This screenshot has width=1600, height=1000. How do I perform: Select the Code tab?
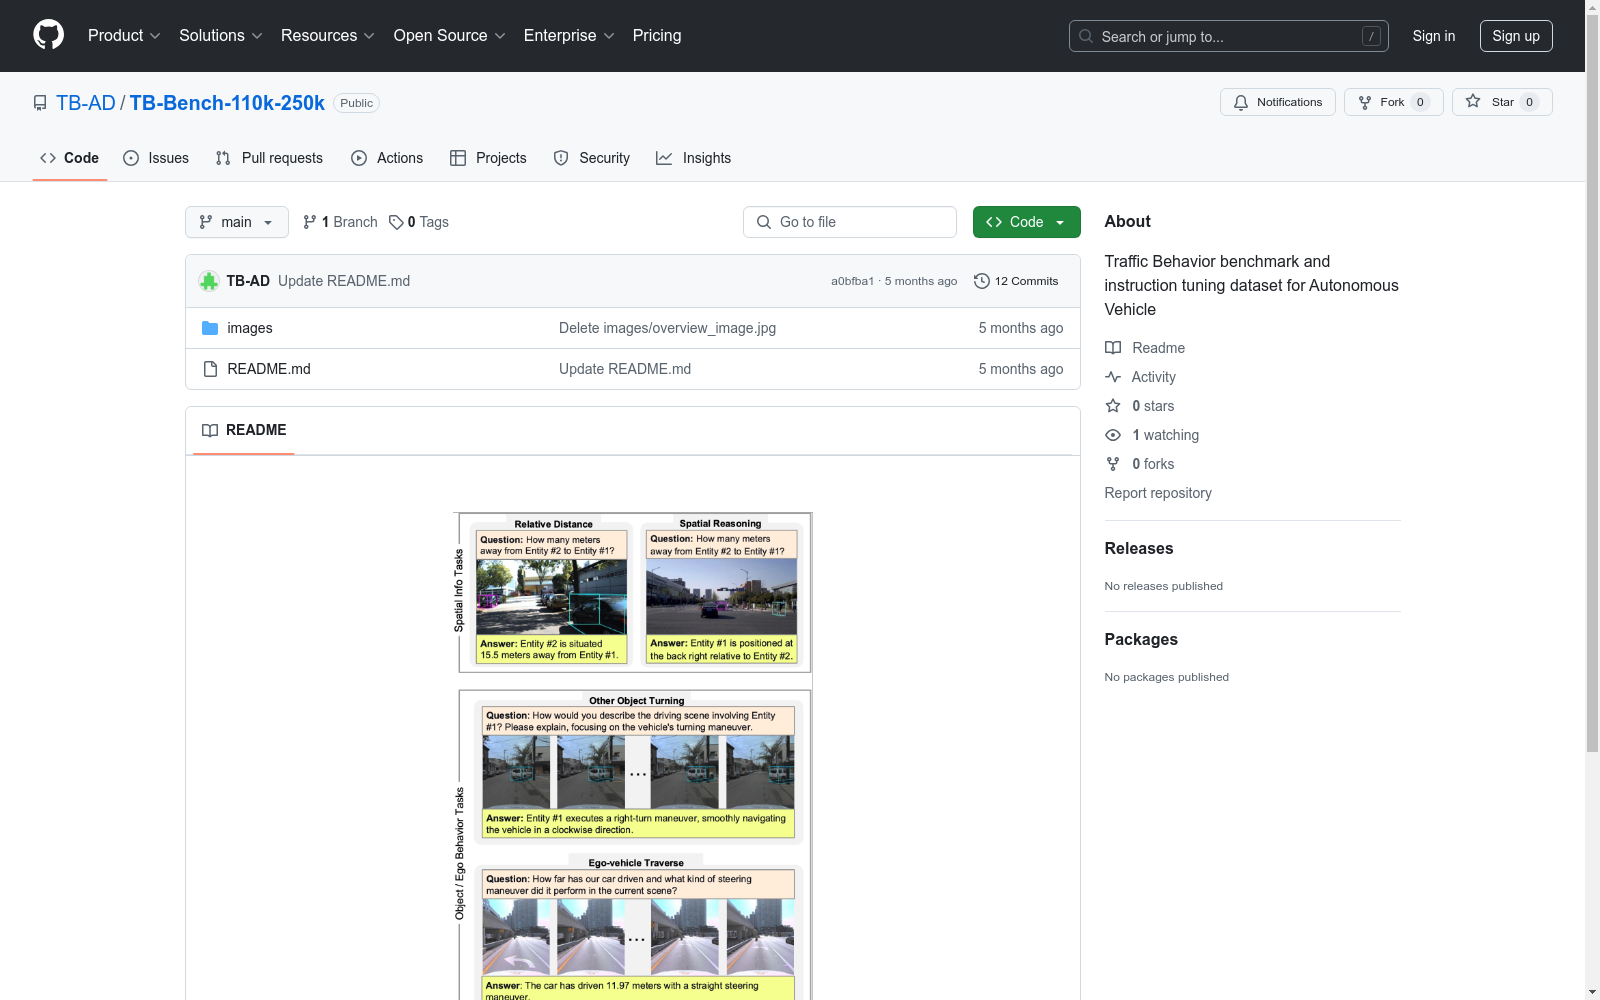click(70, 158)
